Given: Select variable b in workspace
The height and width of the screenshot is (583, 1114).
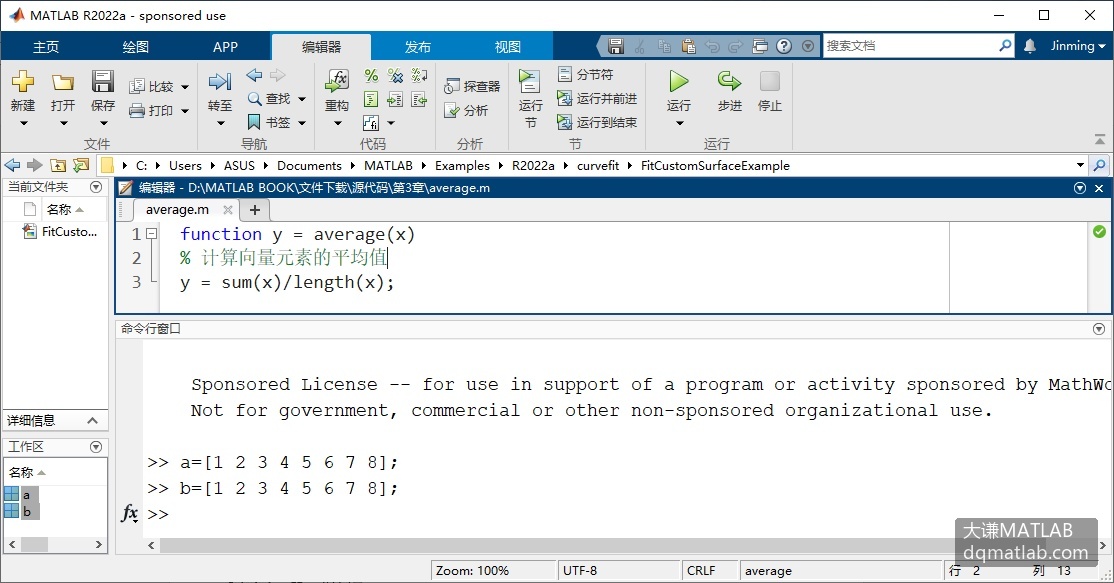Looking at the screenshot, I should click(21, 511).
